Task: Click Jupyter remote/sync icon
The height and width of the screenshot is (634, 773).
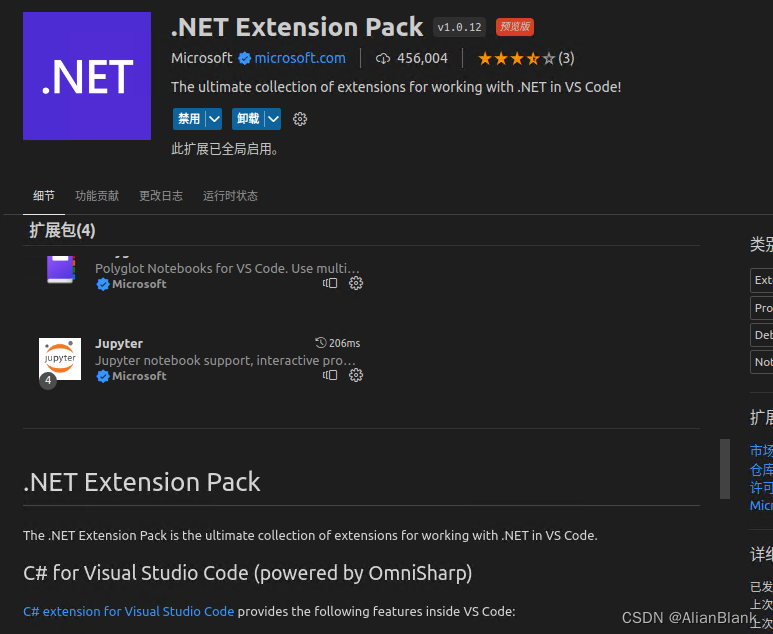Action: click(x=330, y=375)
